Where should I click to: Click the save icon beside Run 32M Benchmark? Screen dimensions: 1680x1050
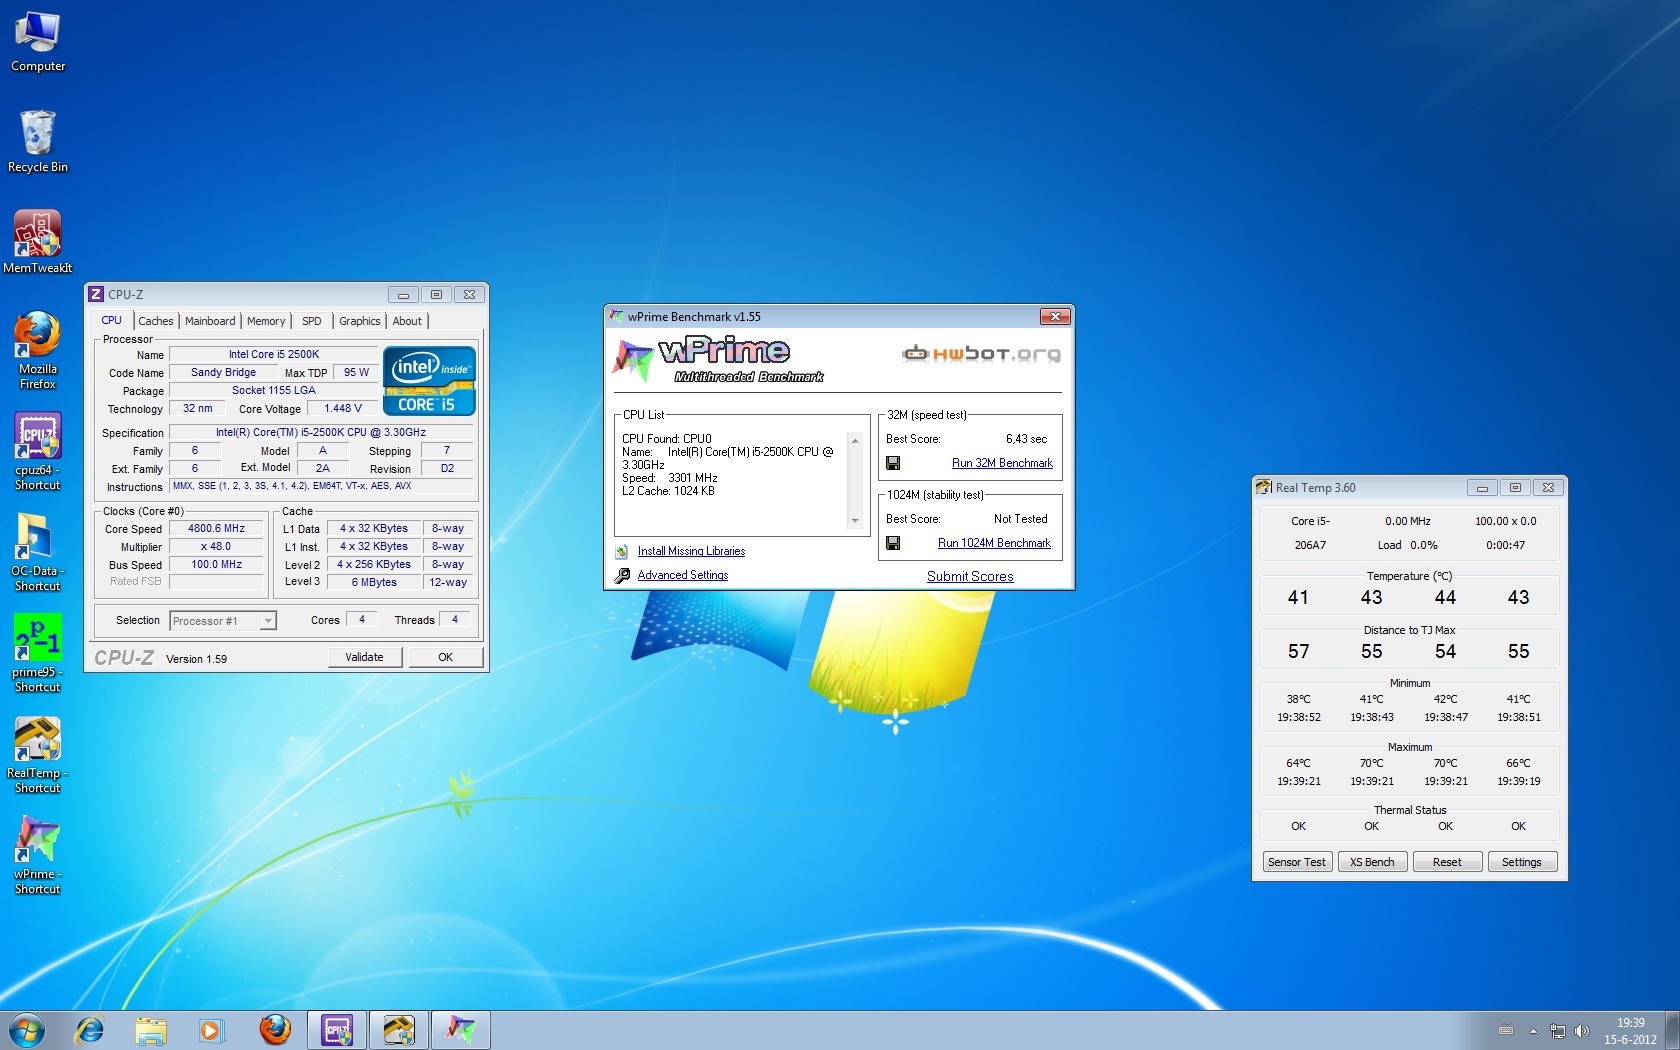[x=893, y=463]
